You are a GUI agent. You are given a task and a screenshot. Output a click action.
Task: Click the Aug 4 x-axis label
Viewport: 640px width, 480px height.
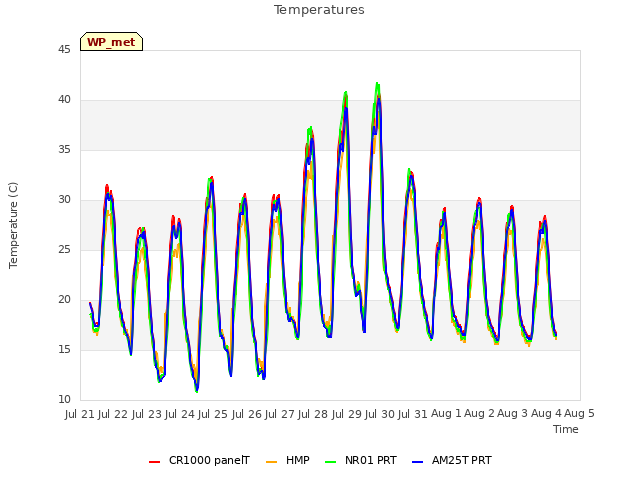546,414
